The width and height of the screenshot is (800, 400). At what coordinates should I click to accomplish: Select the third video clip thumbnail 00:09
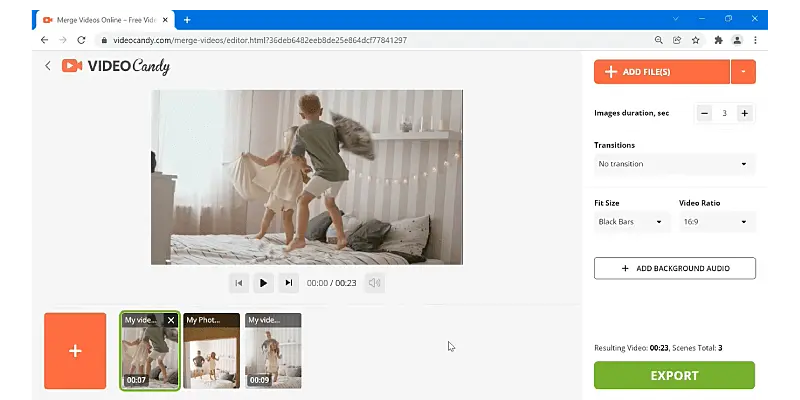273,351
